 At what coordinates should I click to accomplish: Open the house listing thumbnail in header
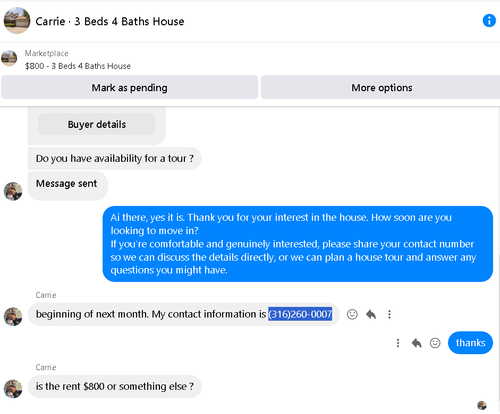click(17, 21)
